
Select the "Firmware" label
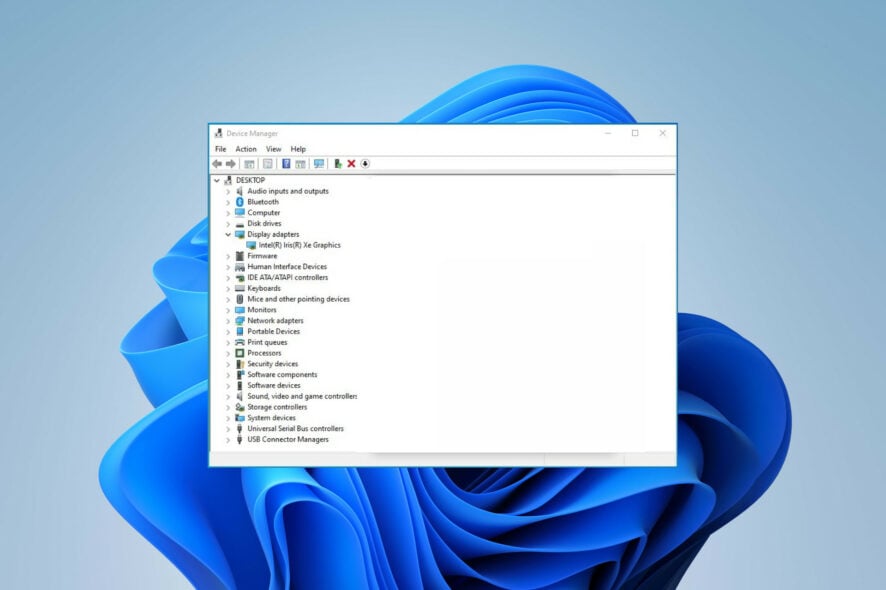(x=262, y=256)
